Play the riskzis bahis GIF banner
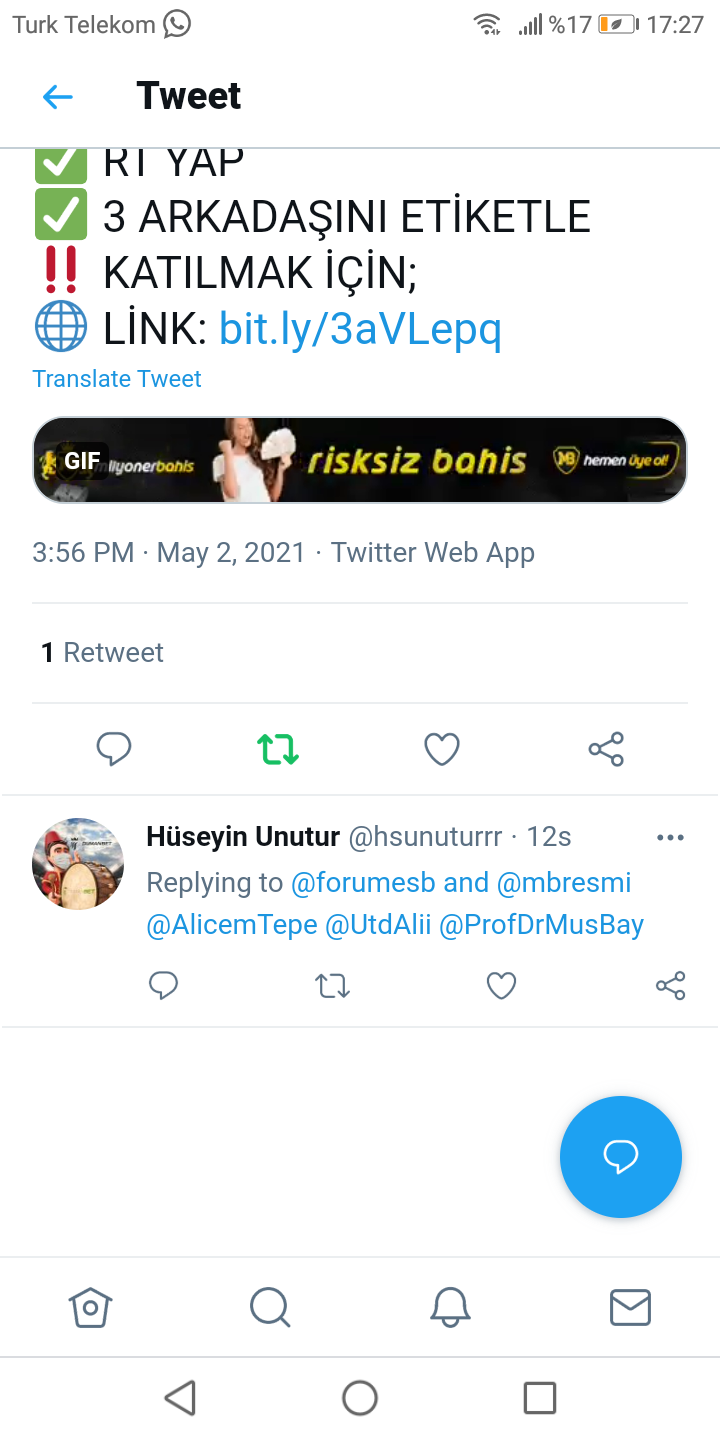This screenshot has height=1440, width=720. pos(360,460)
